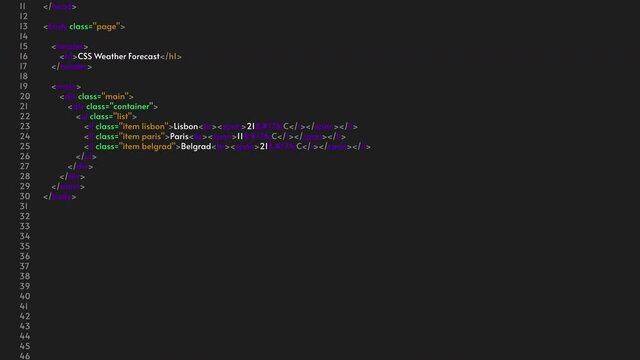Click the "CSS Weather Forecast" heading text
This screenshot has width=640, height=360.
[118, 56]
